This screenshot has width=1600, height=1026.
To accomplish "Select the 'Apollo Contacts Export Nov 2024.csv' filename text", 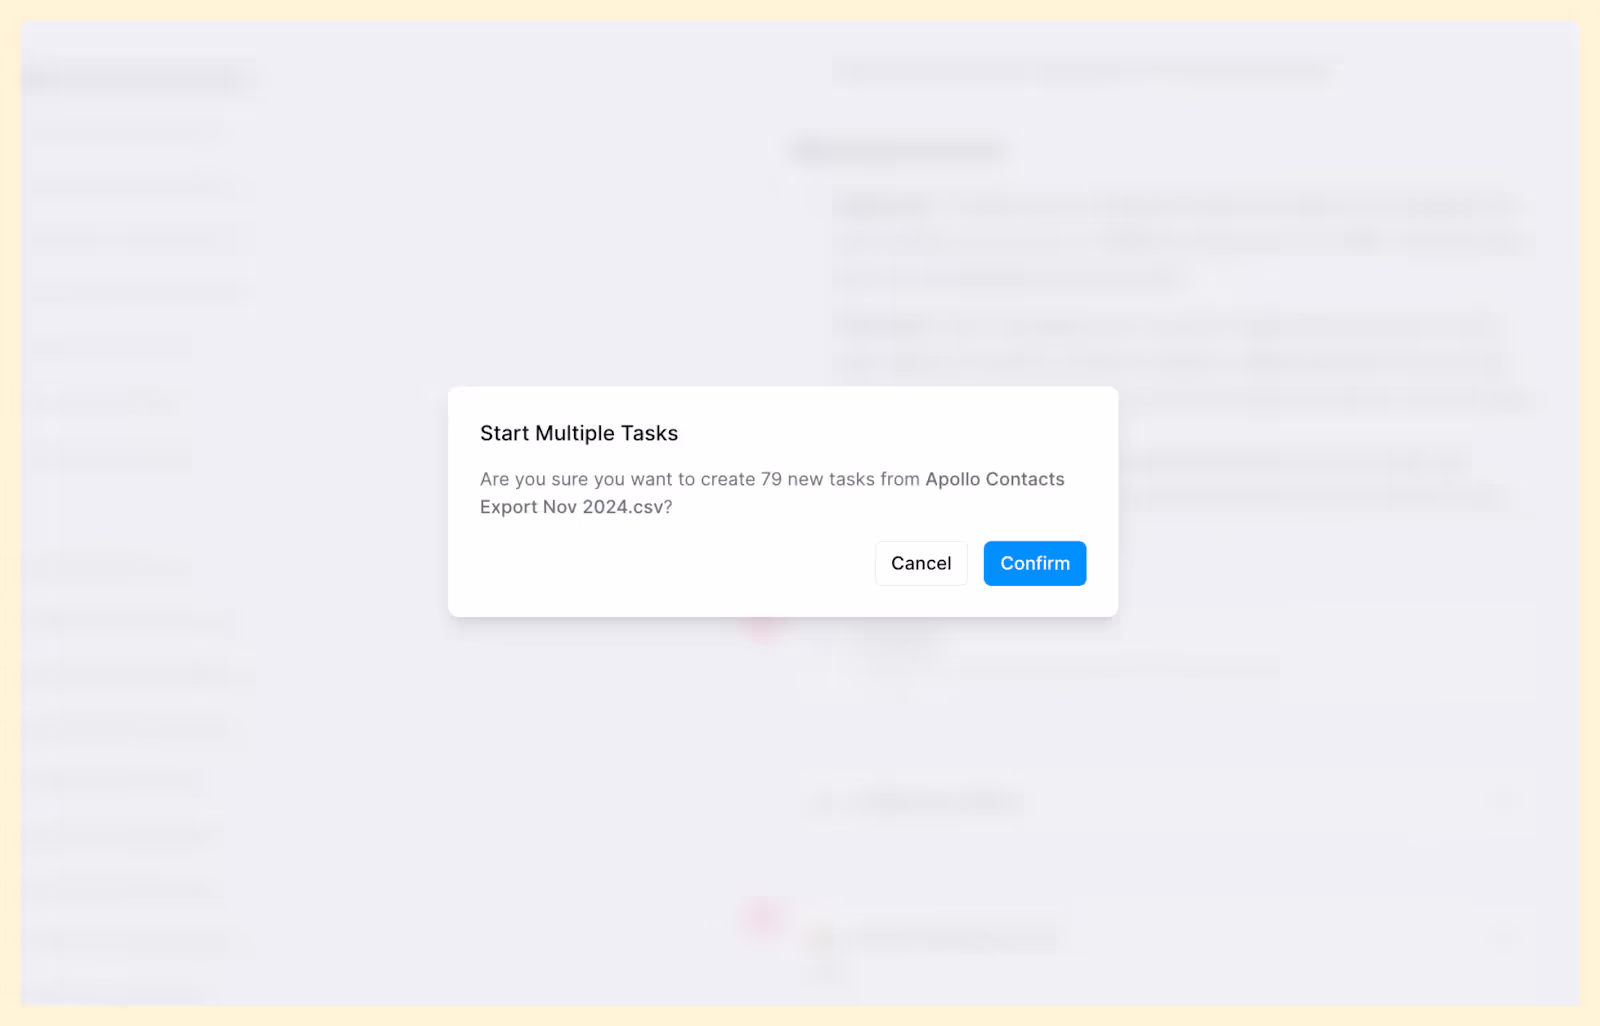I will [x=772, y=493].
